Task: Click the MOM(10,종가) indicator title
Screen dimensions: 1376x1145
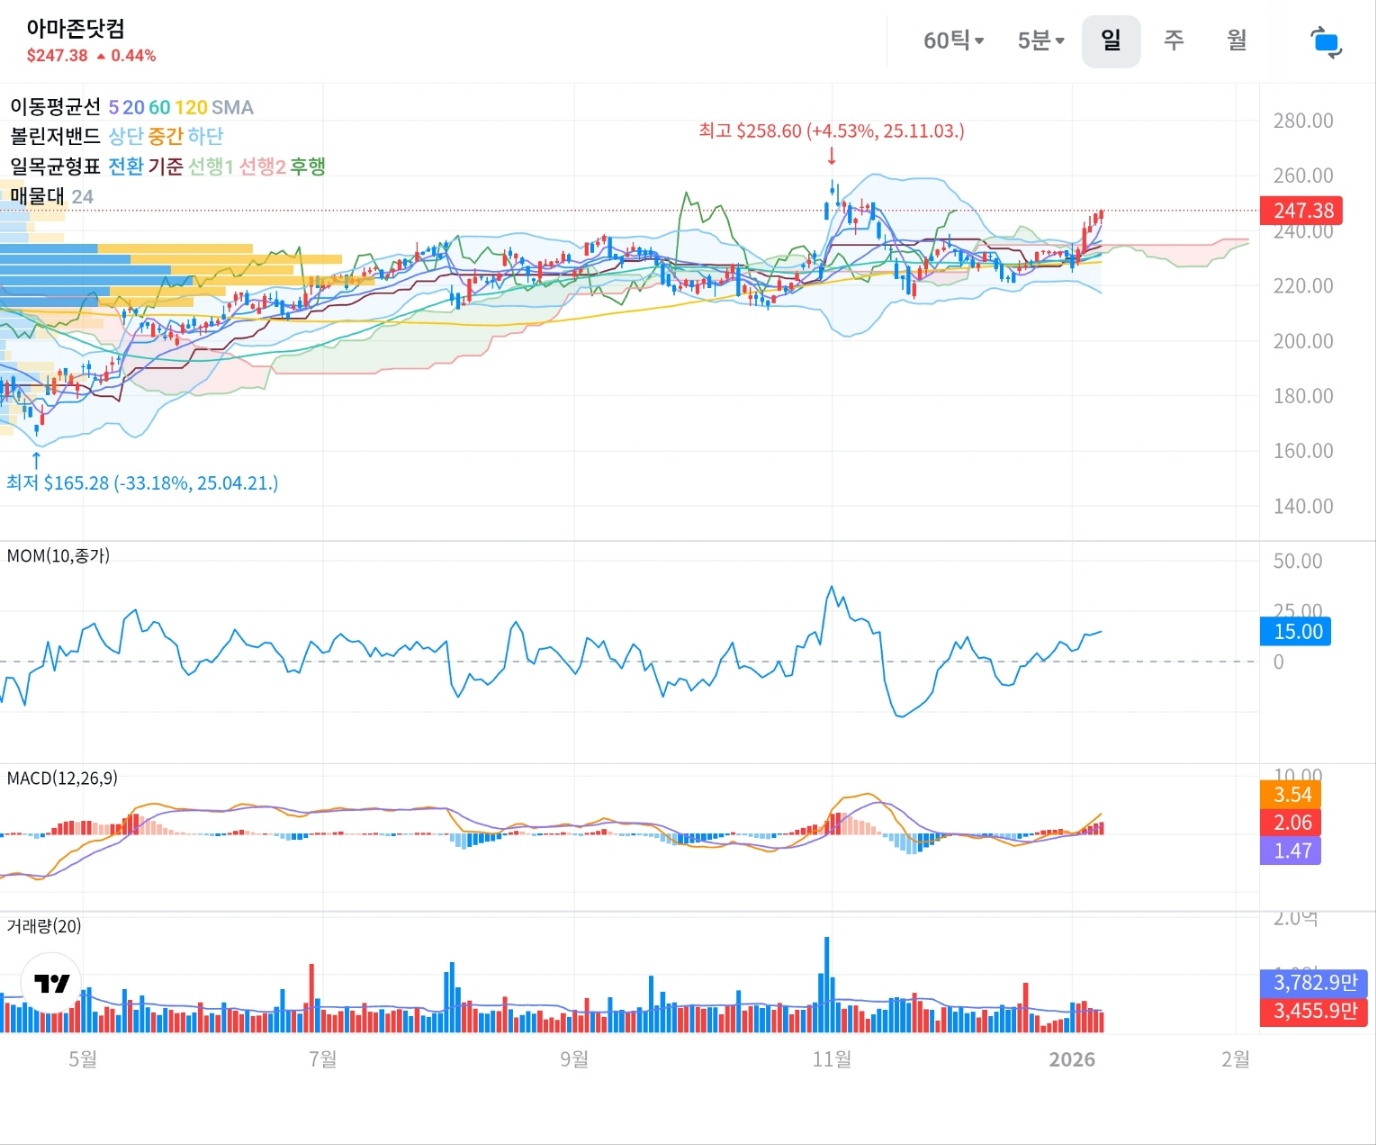Action: [x=58, y=556]
